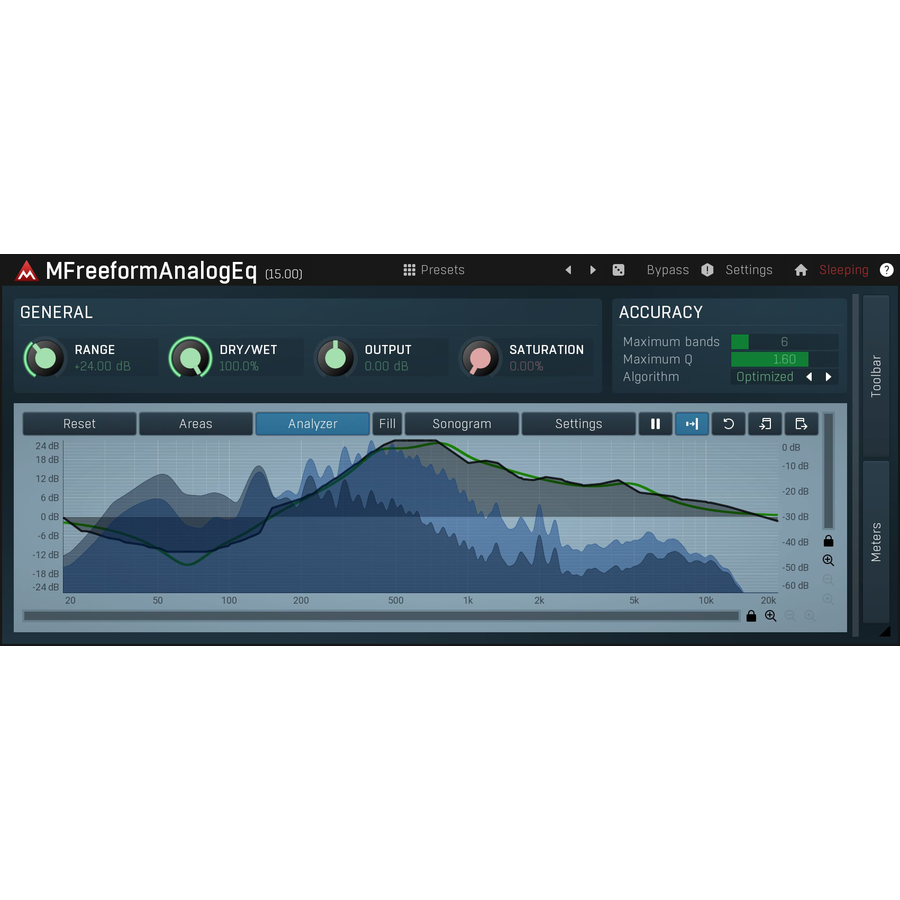Click the Range knob
Image resolution: width=900 pixels, height=900 pixels.
pos(44,358)
